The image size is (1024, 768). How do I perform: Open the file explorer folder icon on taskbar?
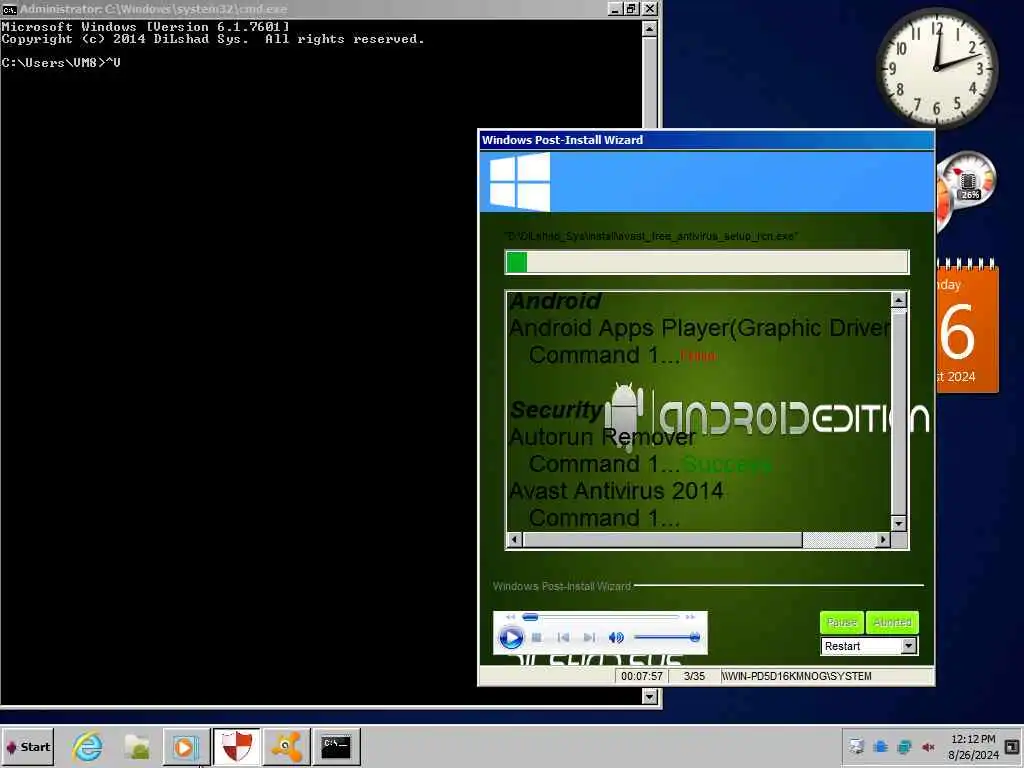pyautogui.click(x=137, y=747)
